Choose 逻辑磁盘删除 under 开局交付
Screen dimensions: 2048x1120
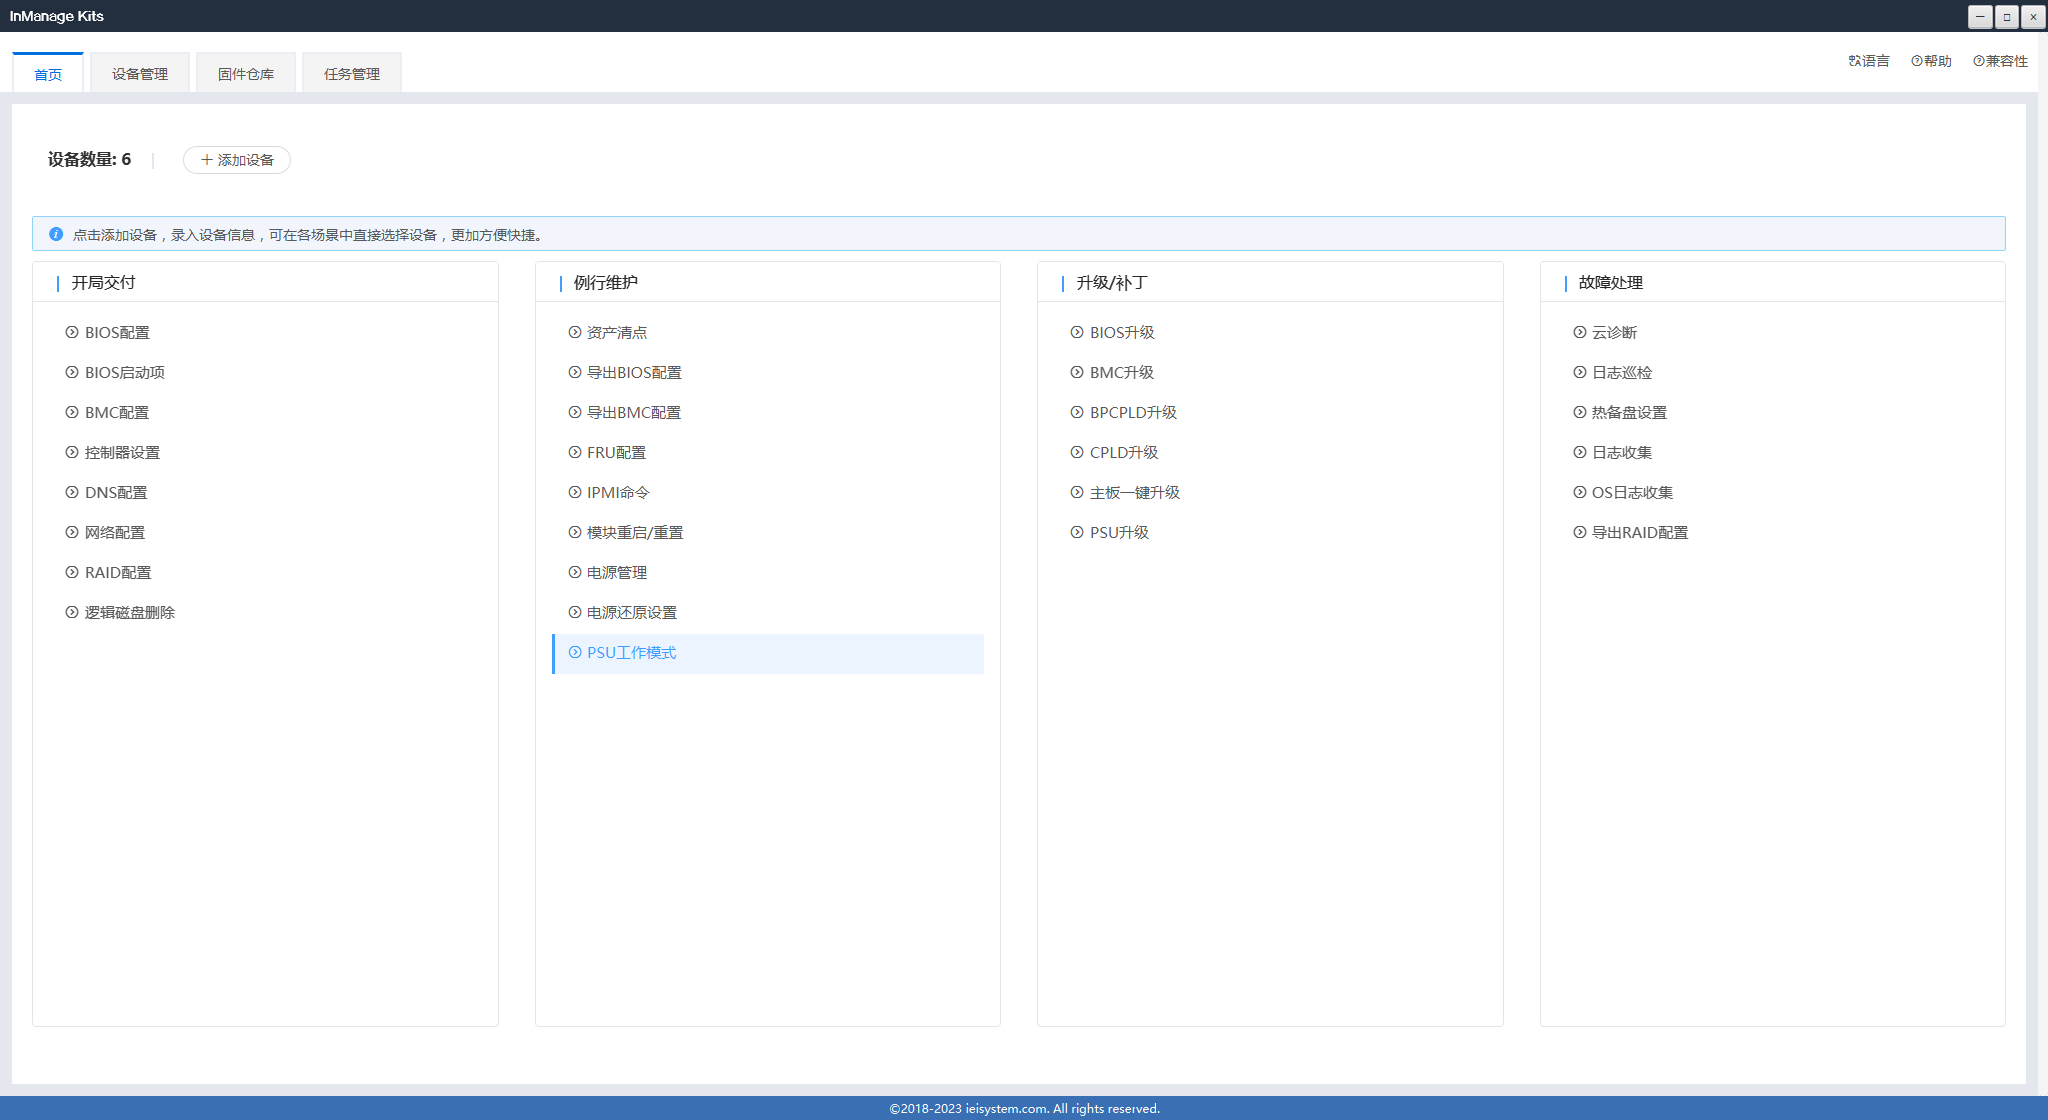[129, 613]
